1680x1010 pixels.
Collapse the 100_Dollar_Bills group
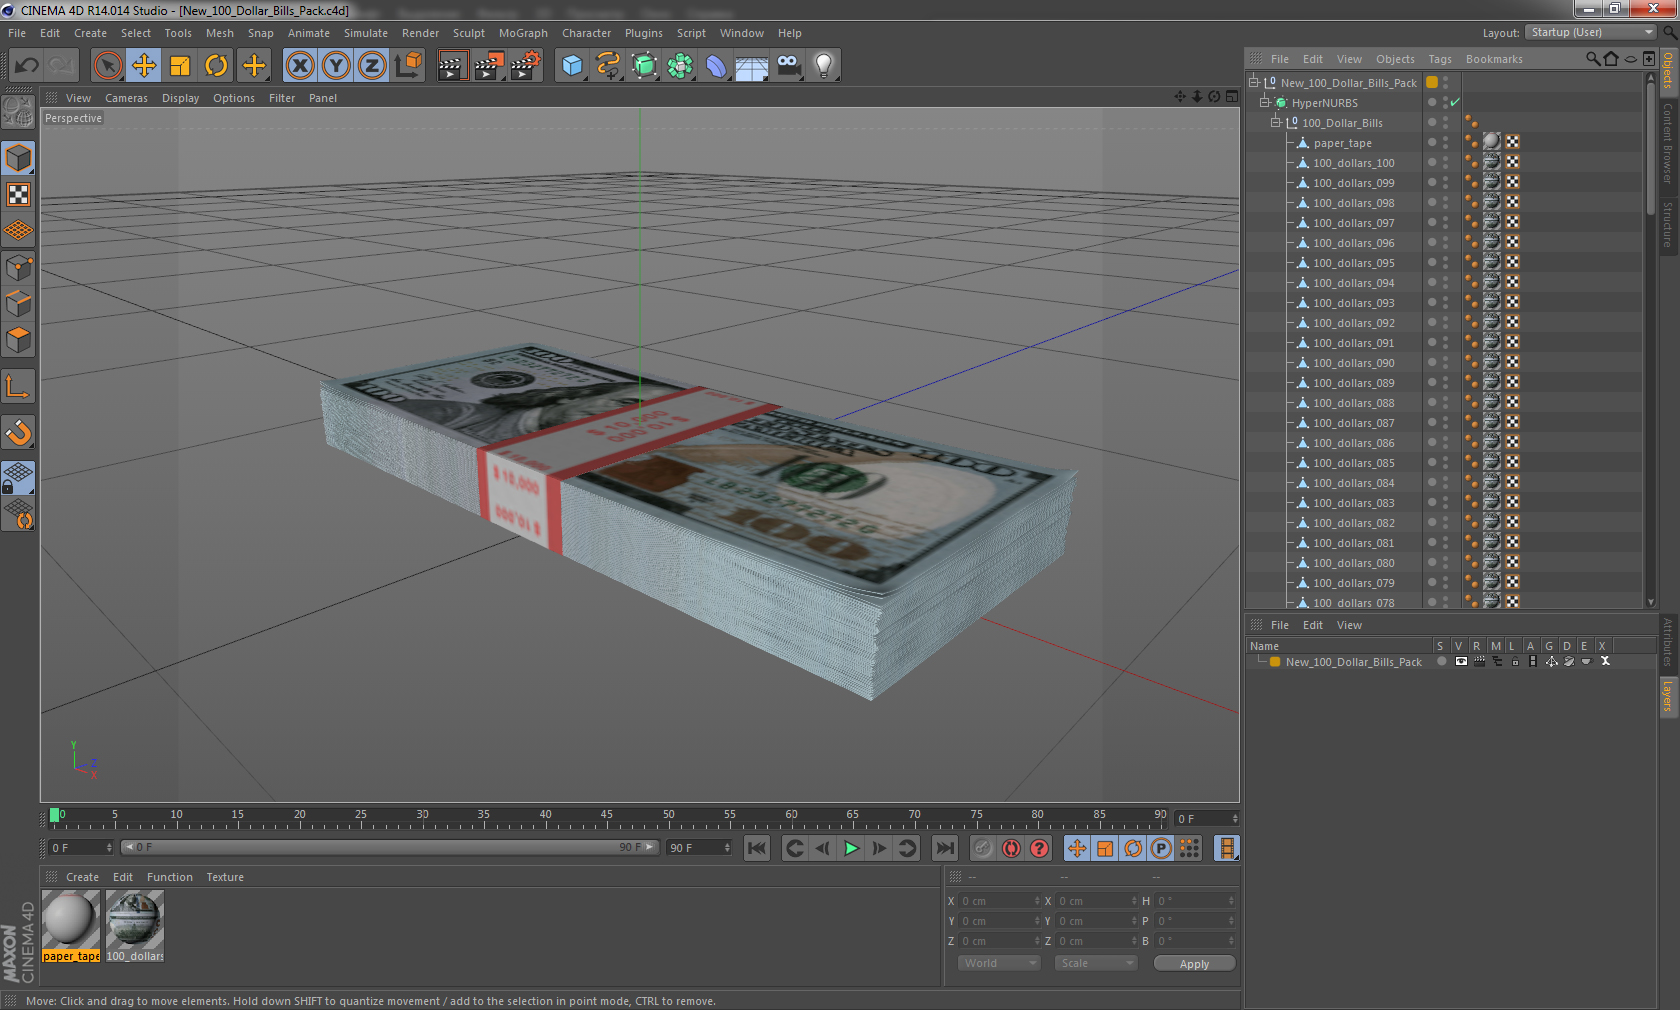tap(1275, 122)
